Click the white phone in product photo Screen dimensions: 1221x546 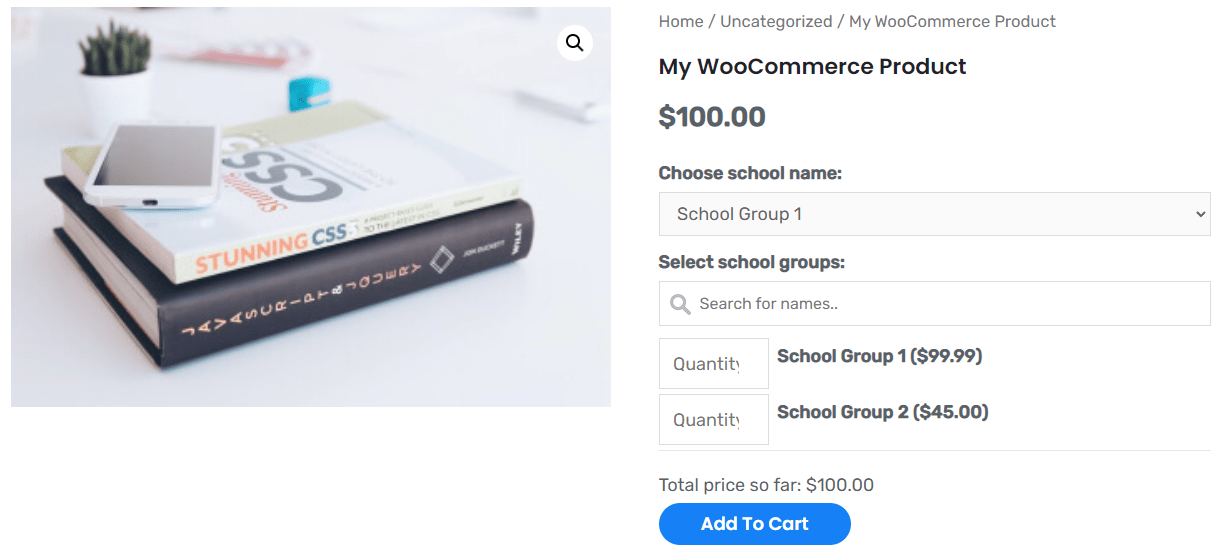click(x=152, y=167)
